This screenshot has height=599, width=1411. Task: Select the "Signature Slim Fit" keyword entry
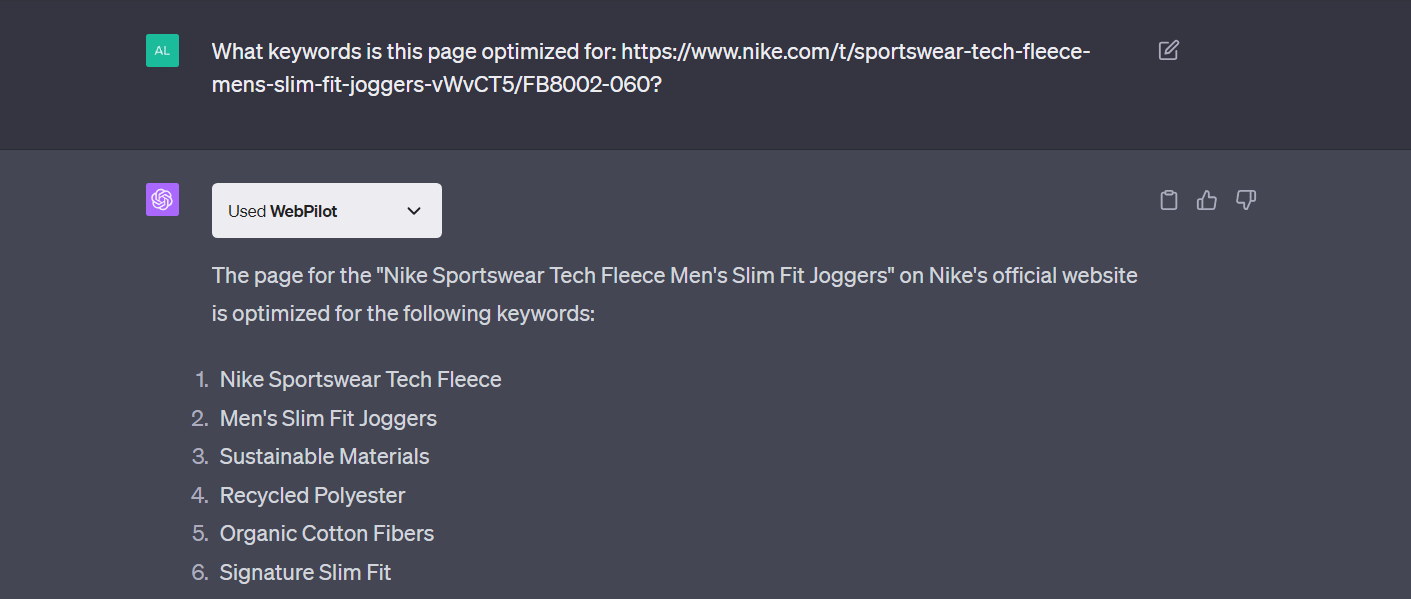305,573
